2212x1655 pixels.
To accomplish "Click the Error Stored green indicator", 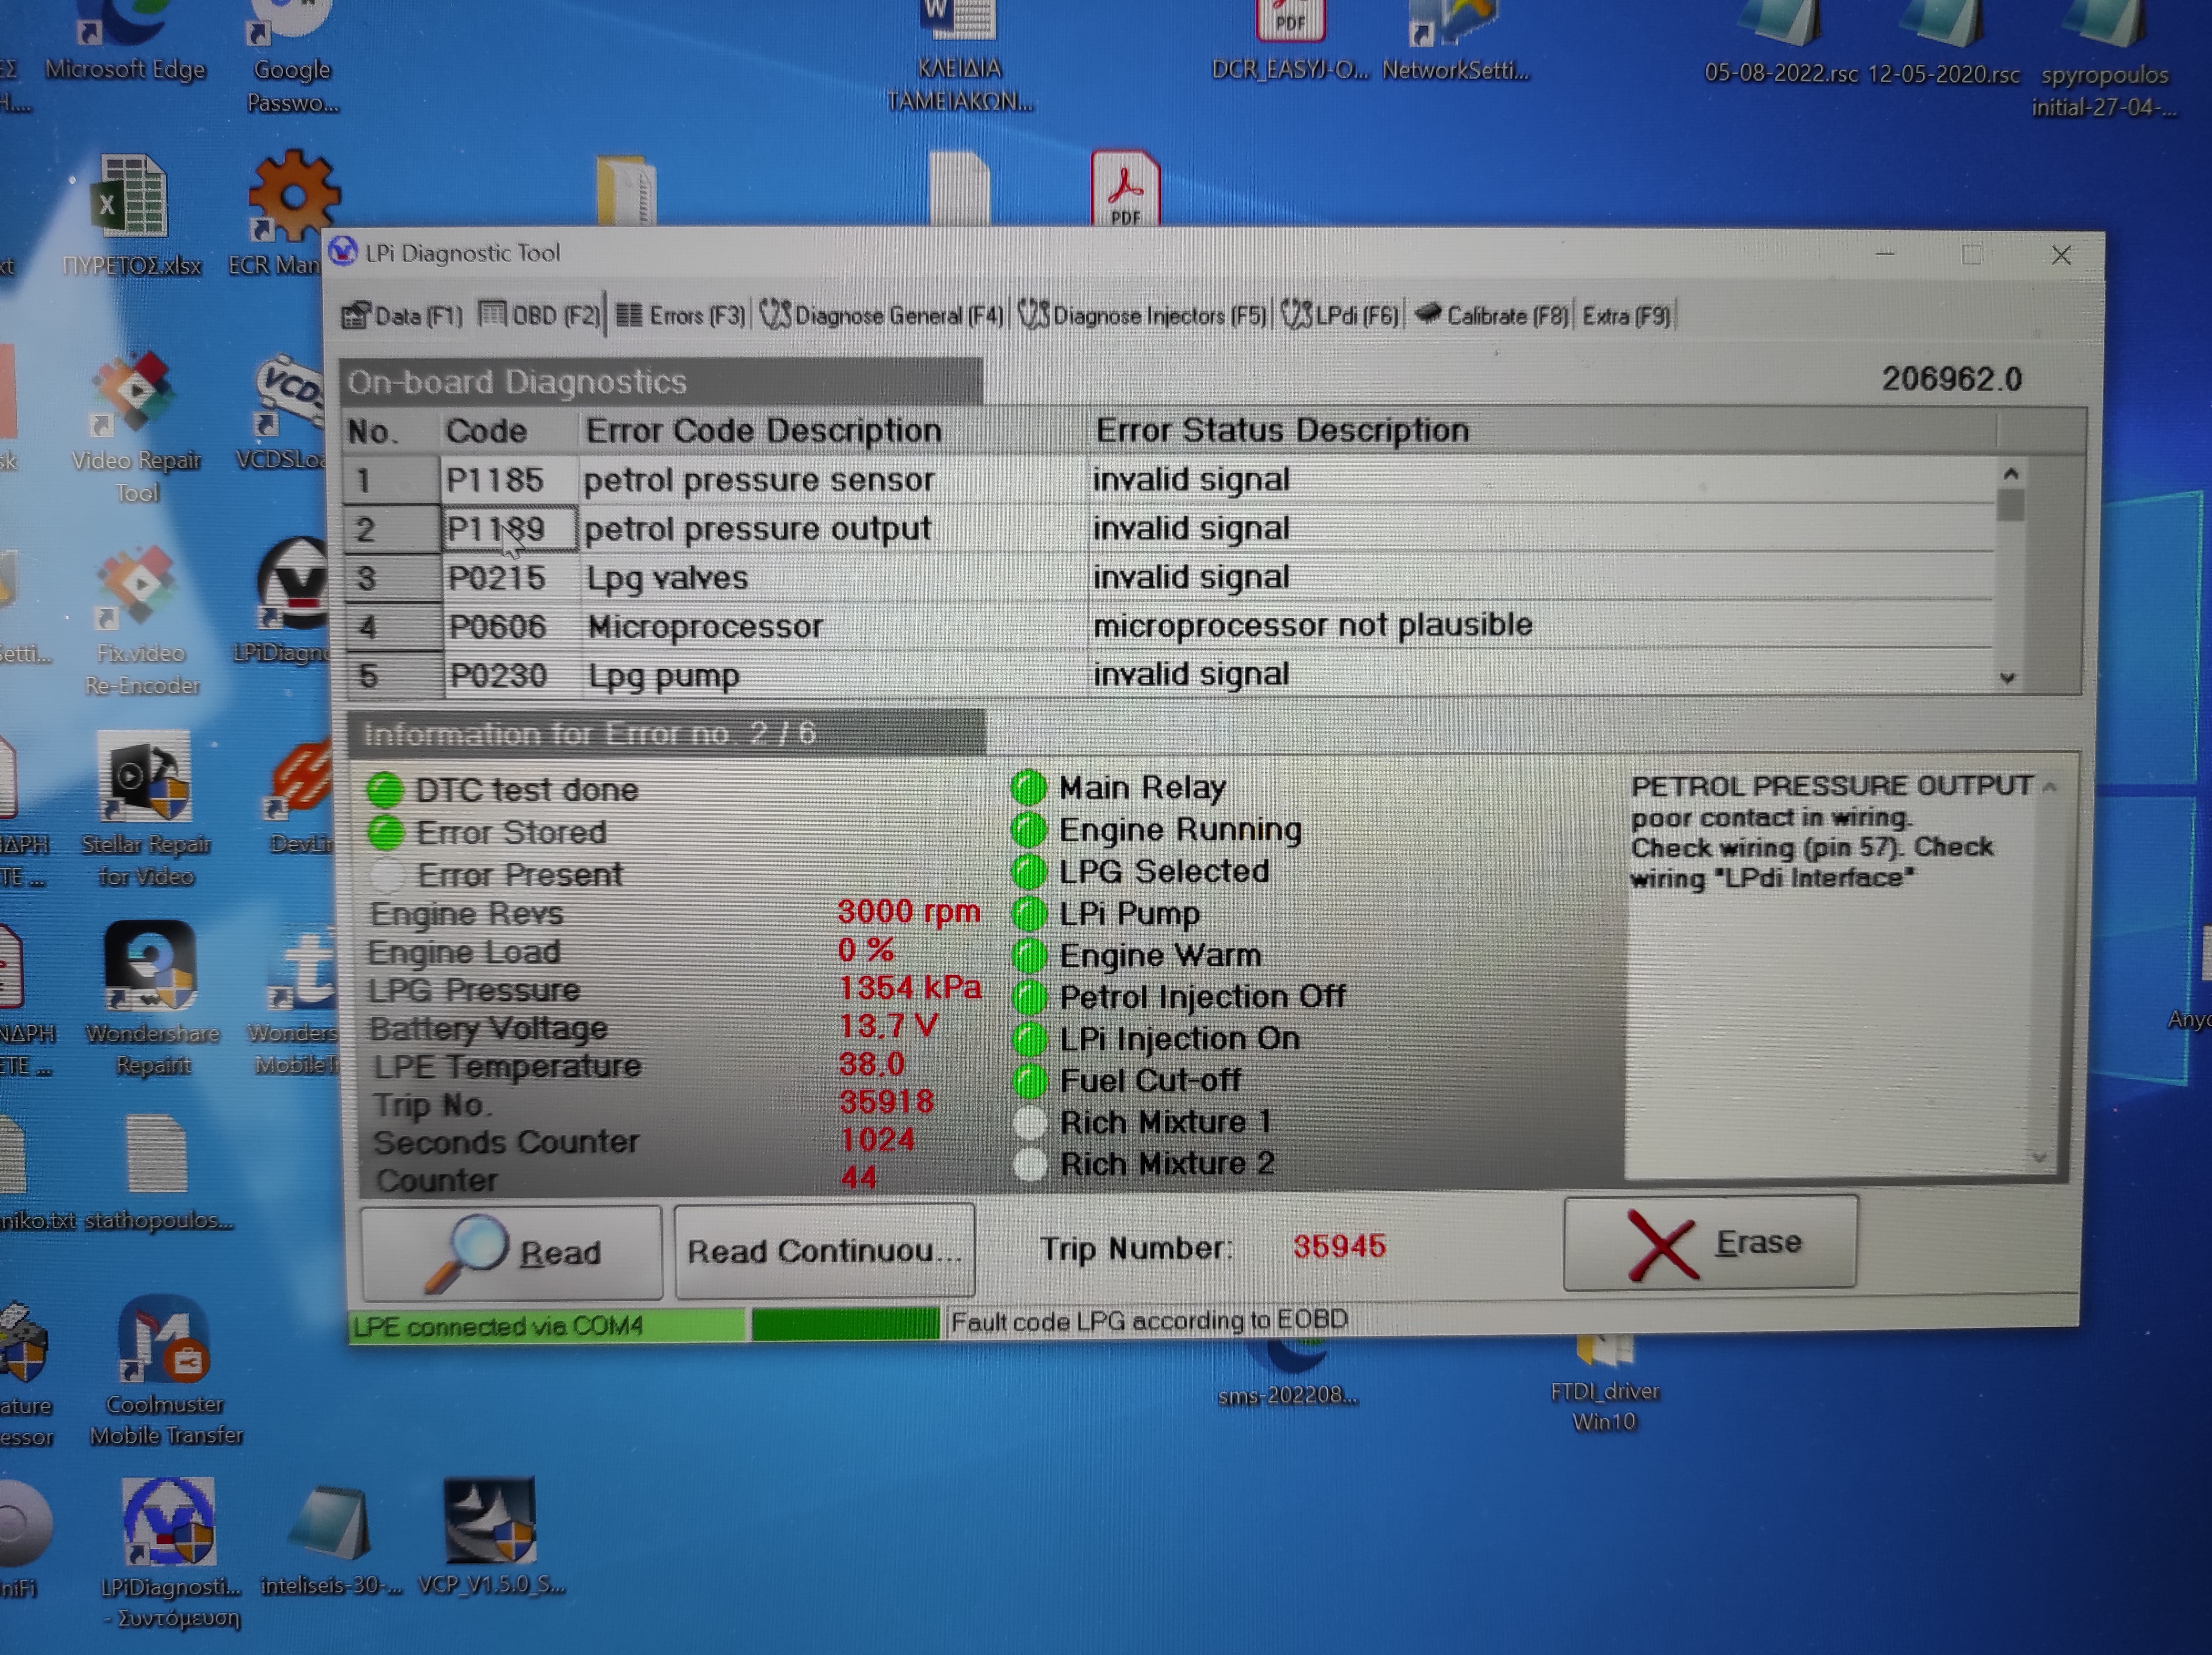I will 386,832.
